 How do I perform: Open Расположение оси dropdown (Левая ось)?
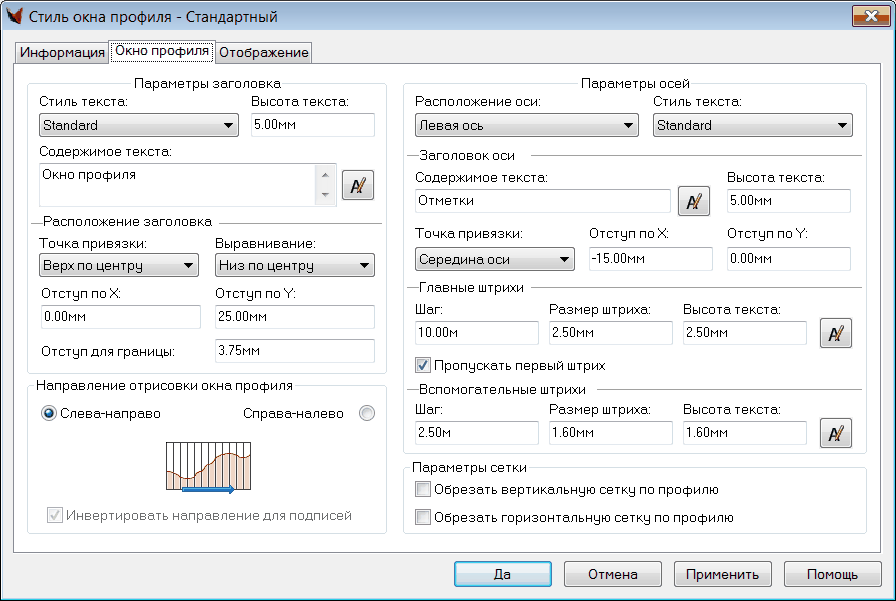[x=526, y=125]
